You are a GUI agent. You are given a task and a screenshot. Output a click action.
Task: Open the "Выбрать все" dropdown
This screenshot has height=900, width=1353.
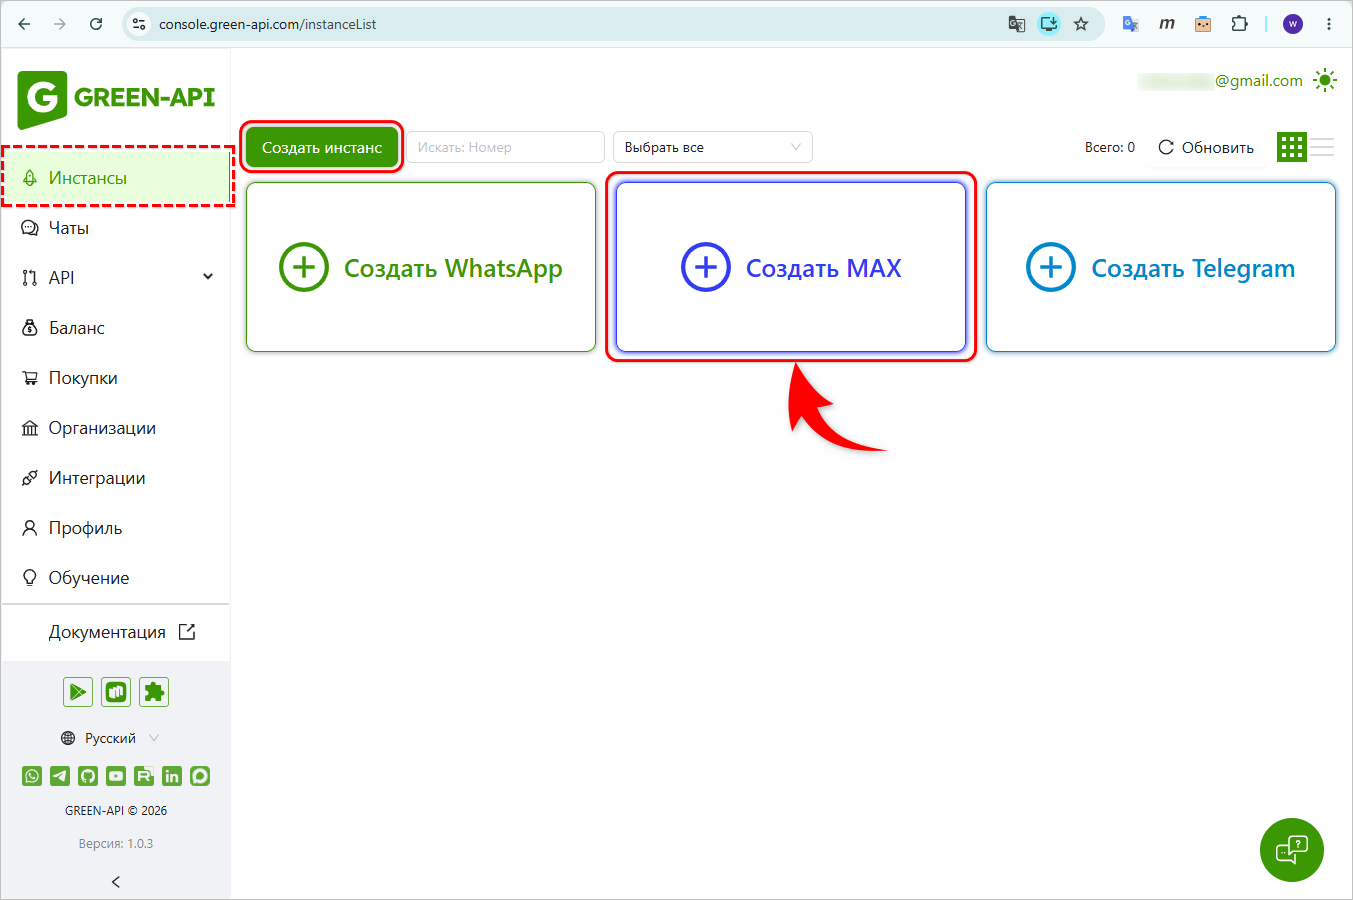(713, 147)
